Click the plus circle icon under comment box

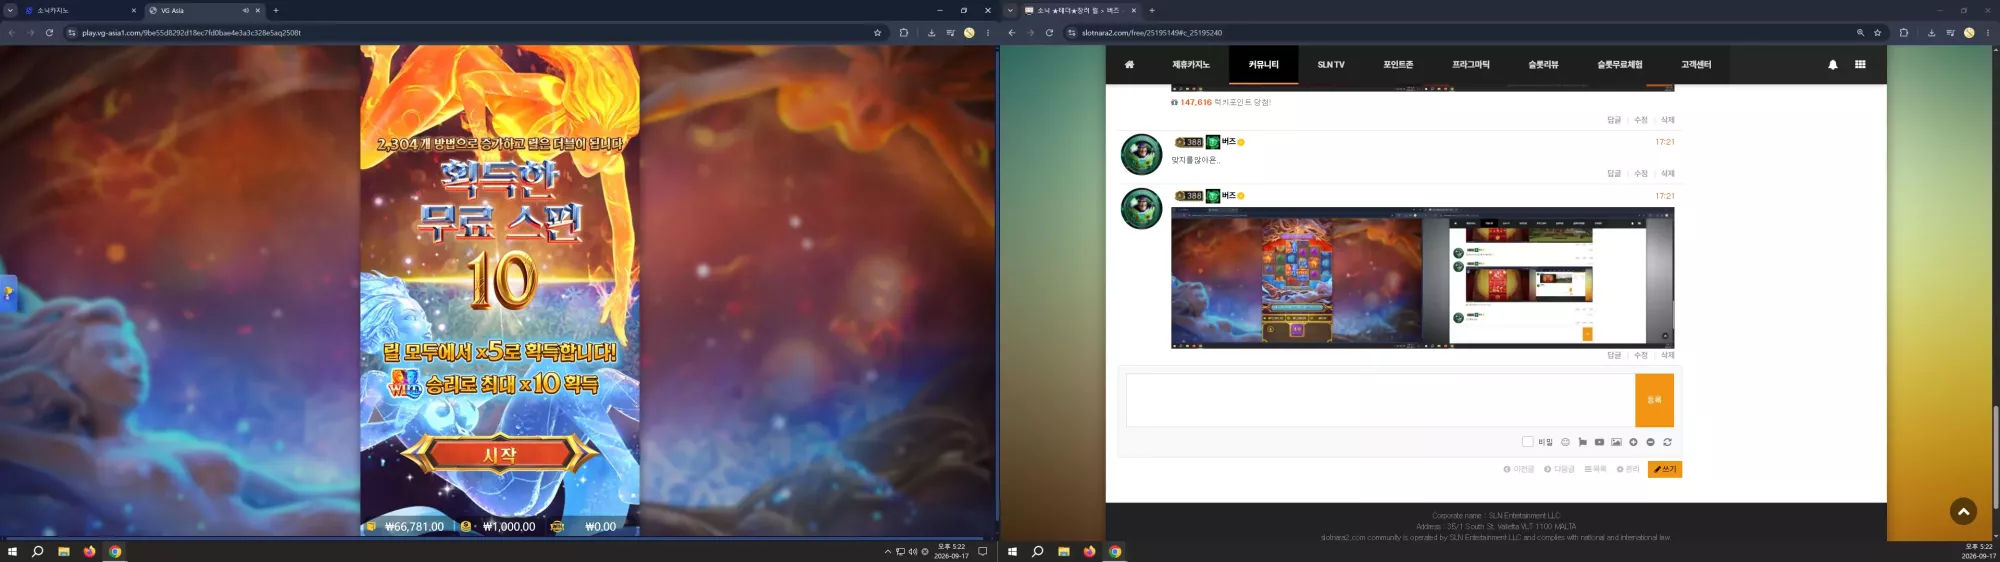(x=1633, y=442)
